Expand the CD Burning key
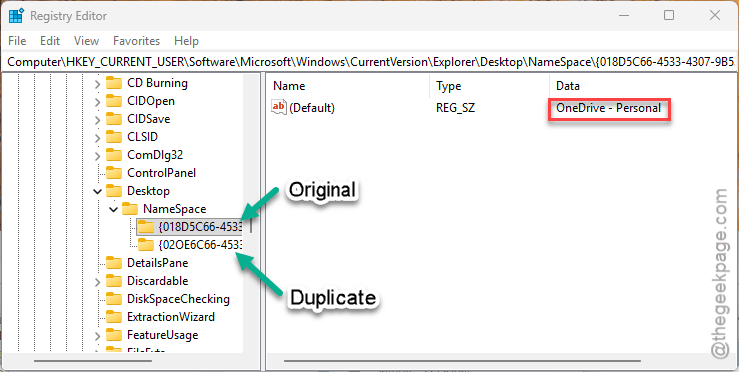The height and width of the screenshot is (372, 739). click(x=97, y=84)
